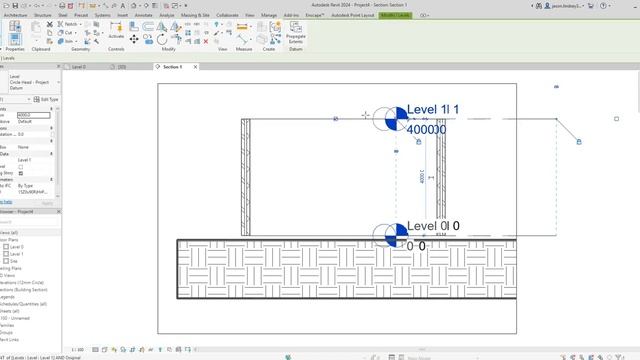Screen dimensions: 640x360
Task: Click the Apply button in Properties
Action: pos(47,203)
